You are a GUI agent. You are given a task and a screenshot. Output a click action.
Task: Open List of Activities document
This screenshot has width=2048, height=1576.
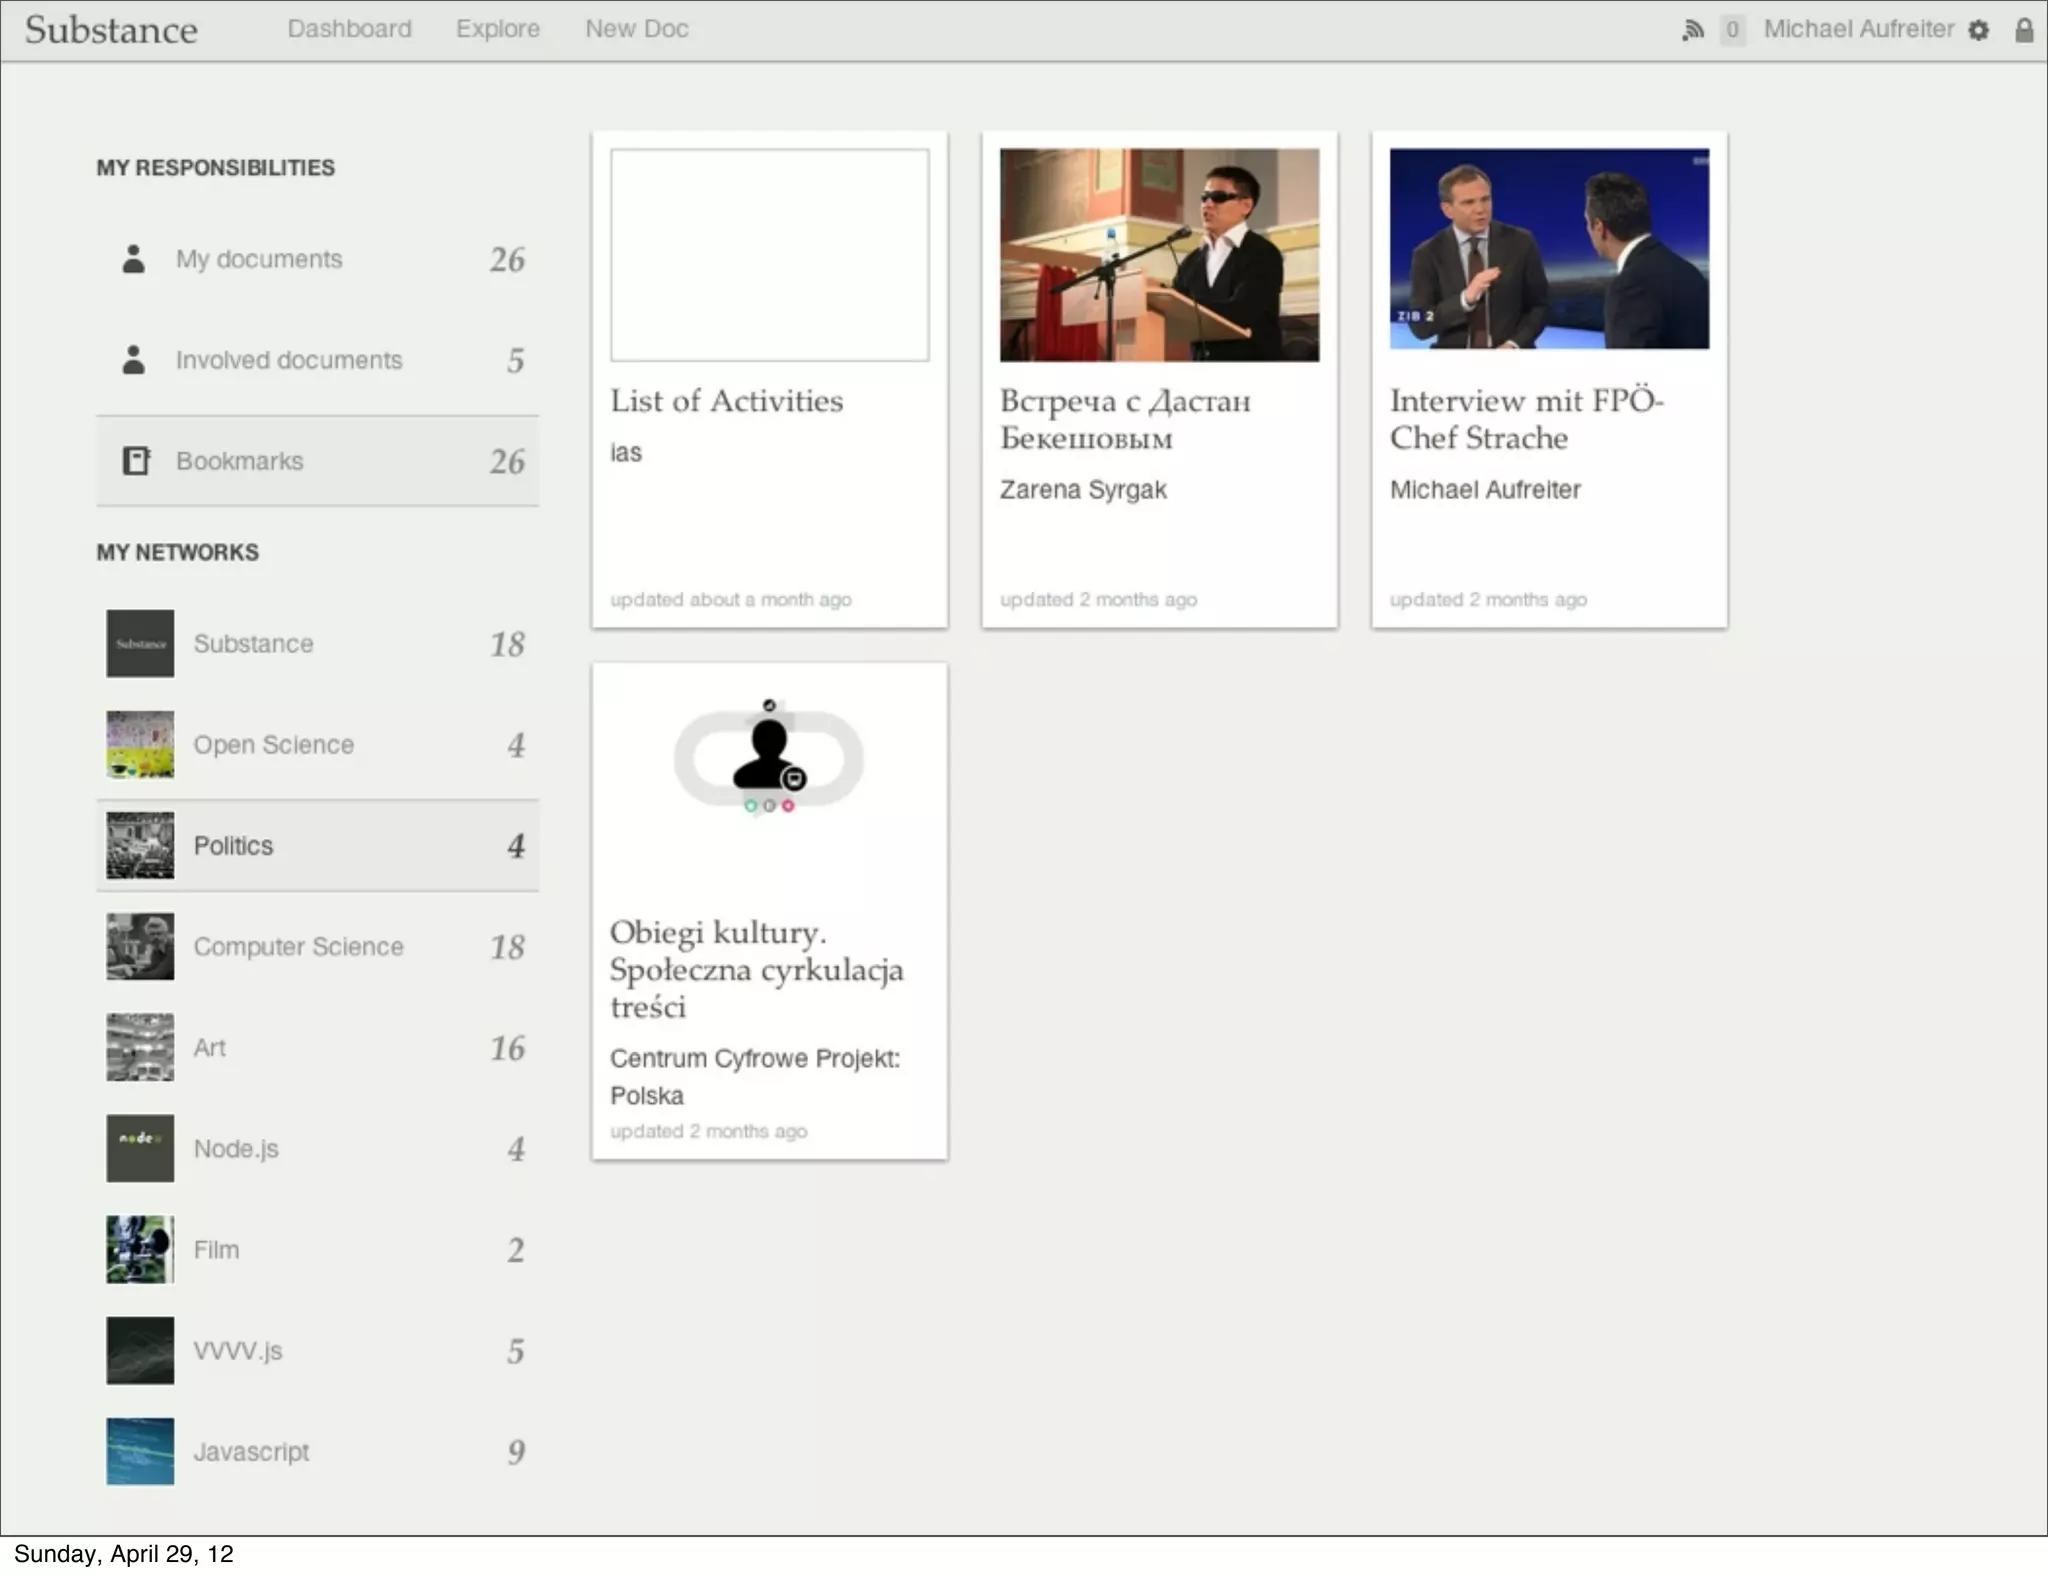pyautogui.click(x=726, y=401)
